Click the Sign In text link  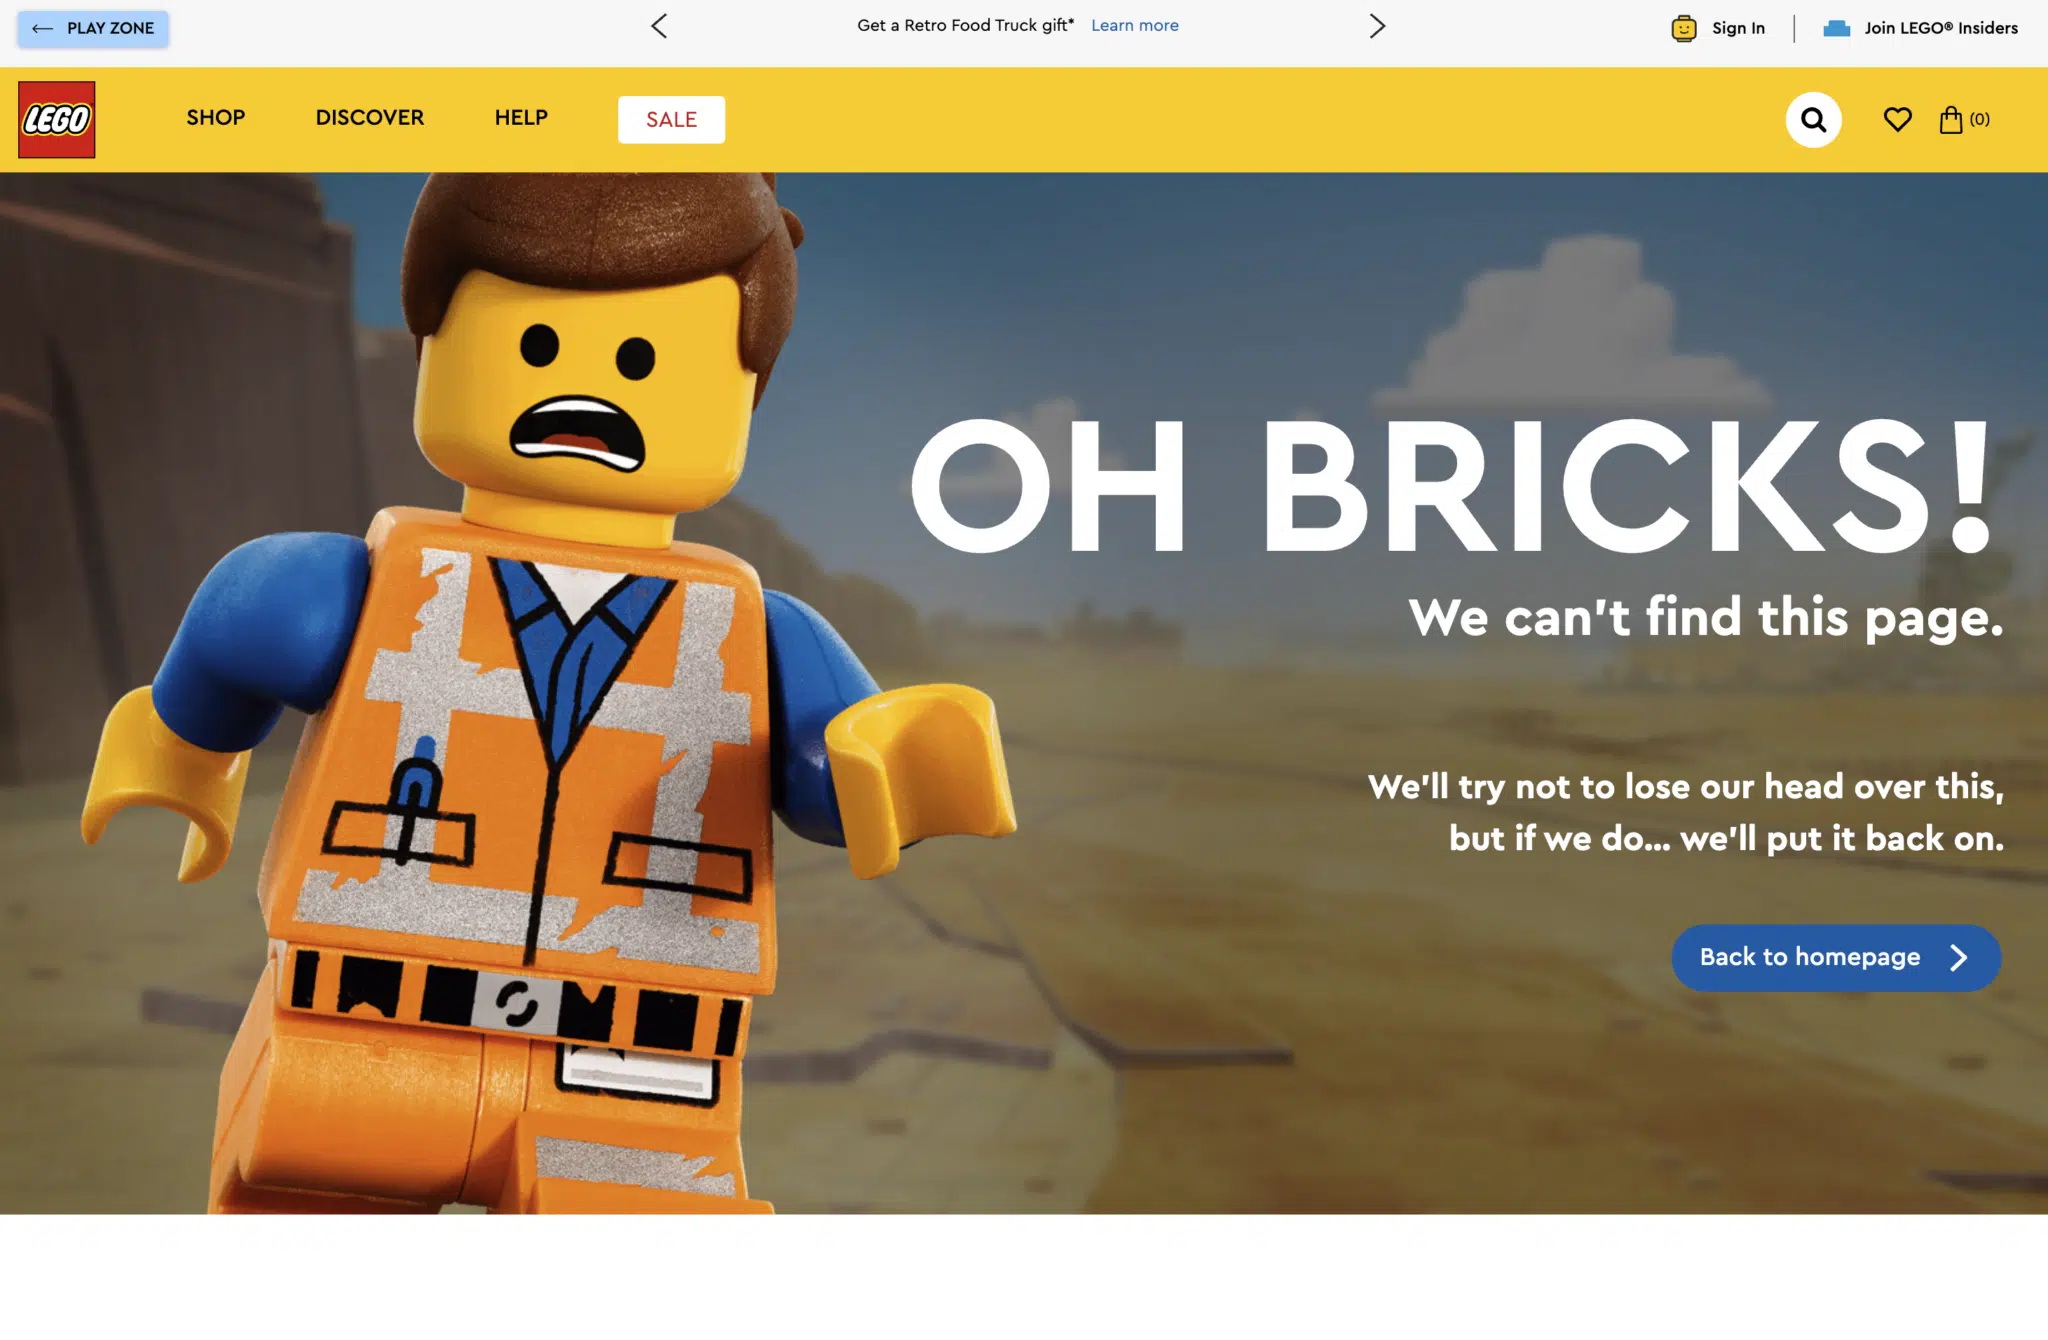[x=1738, y=28]
